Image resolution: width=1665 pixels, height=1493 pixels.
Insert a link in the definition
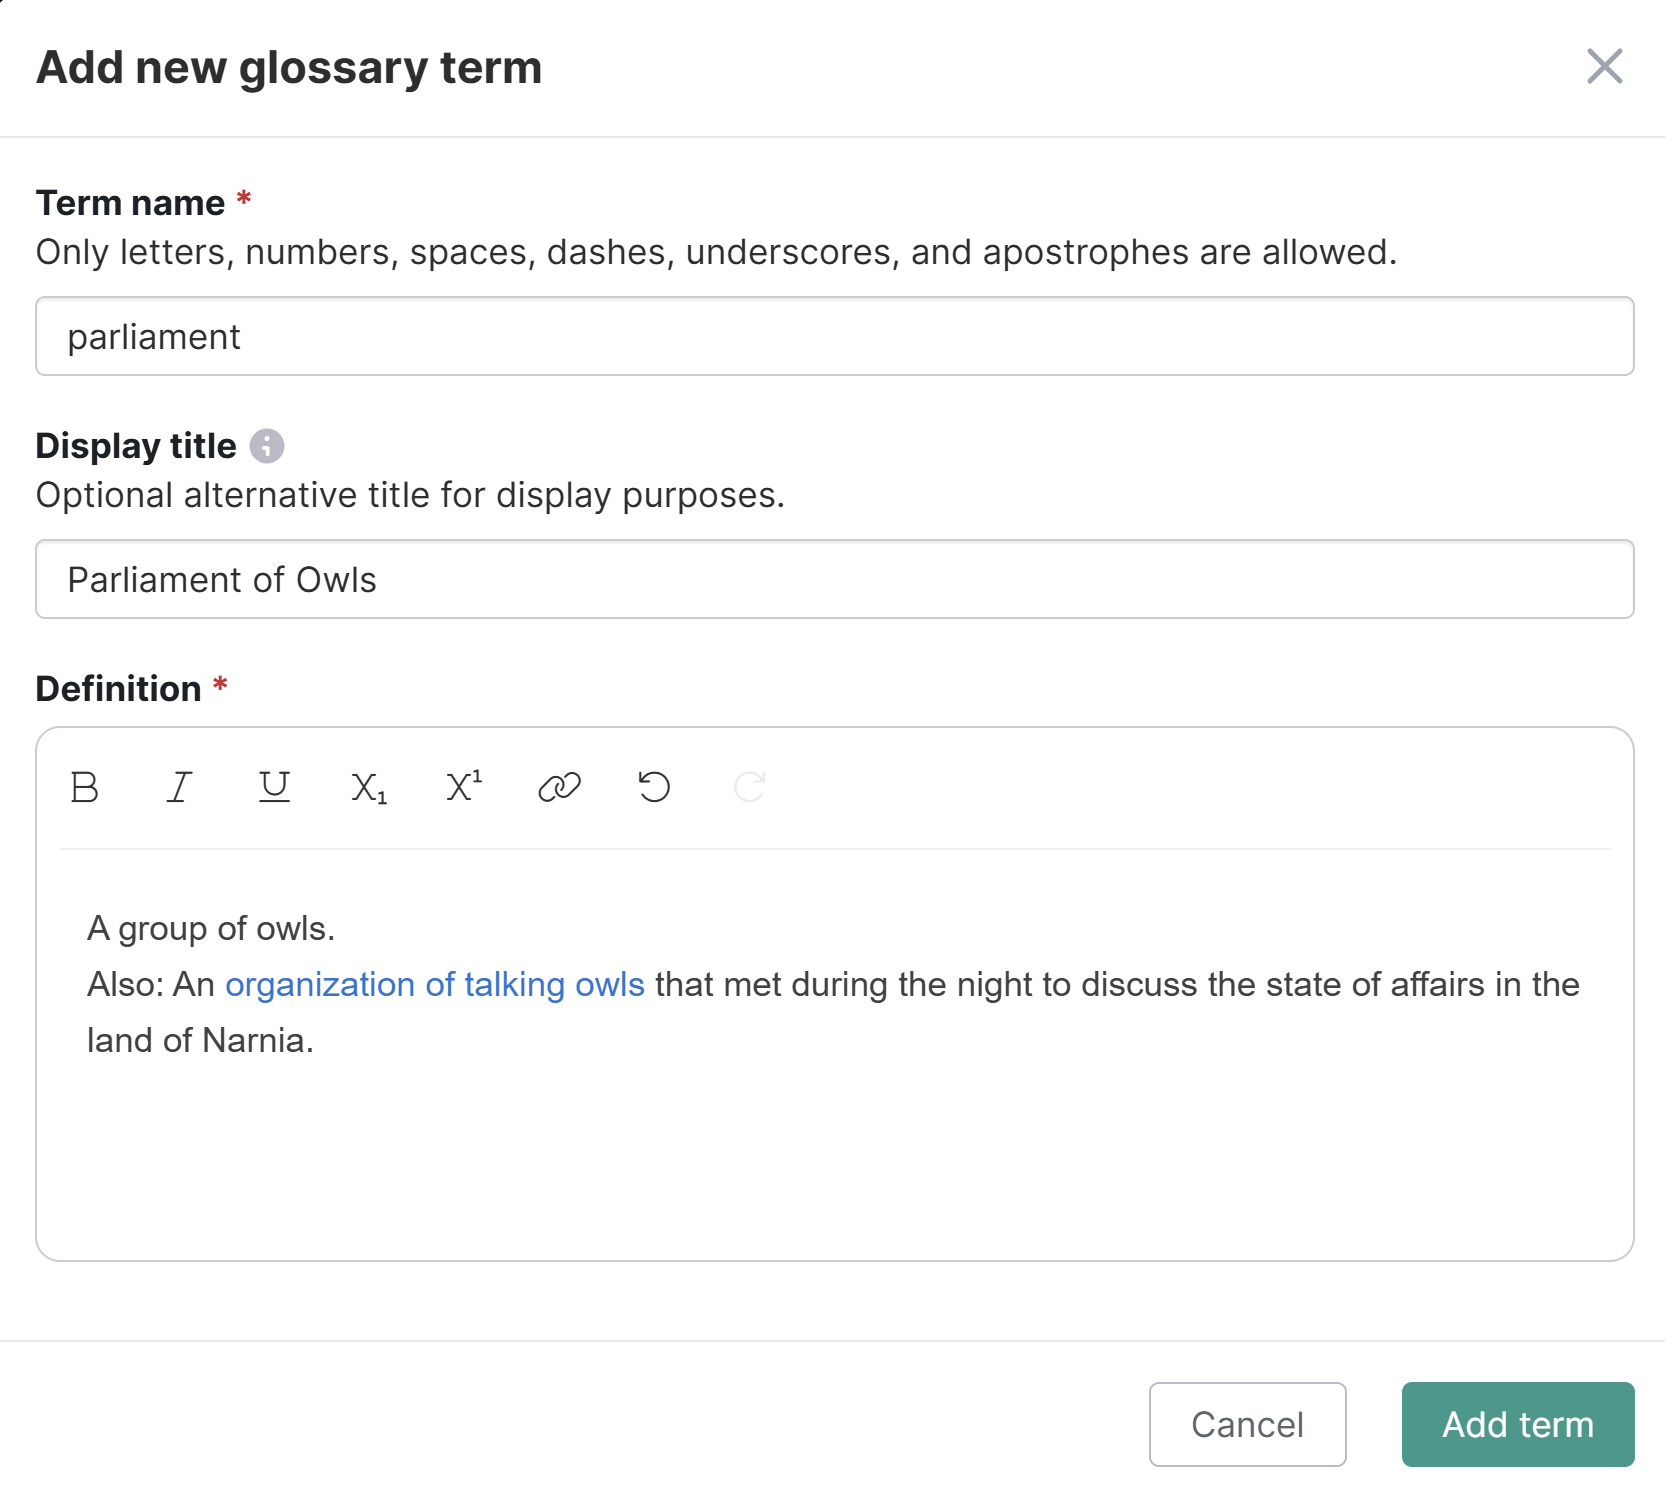point(559,788)
